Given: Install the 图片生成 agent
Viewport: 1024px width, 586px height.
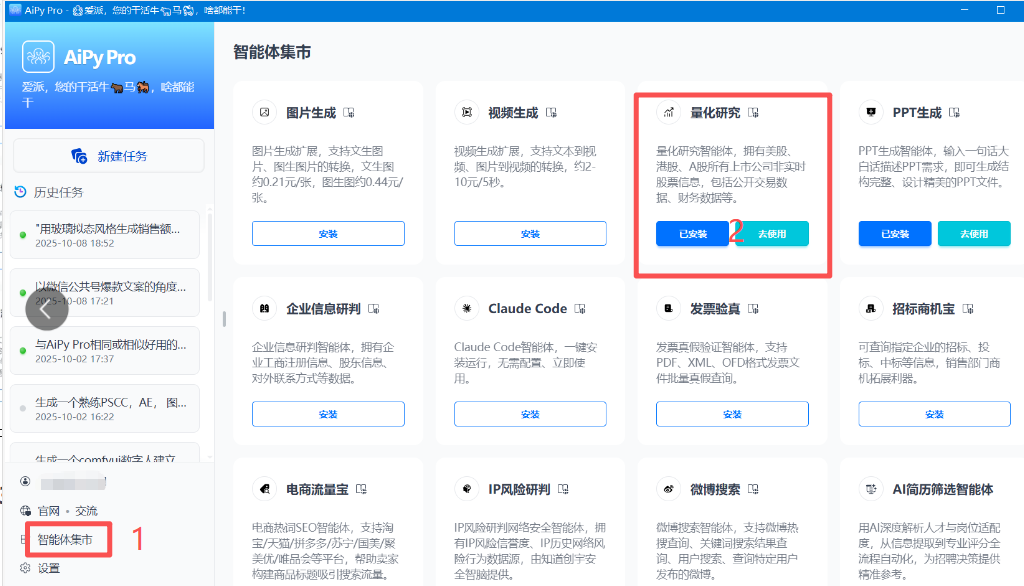Looking at the screenshot, I should point(328,234).
